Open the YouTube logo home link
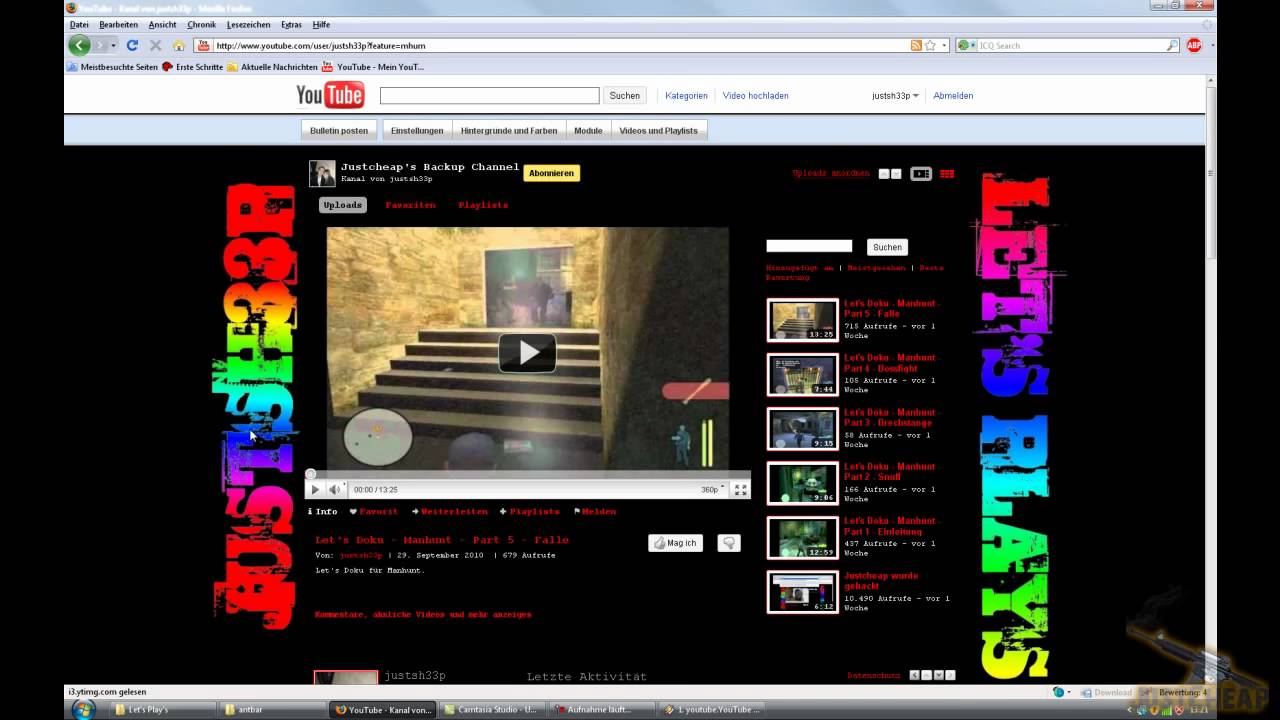Image resolution: width=1280 pixels, height=720 pixels. (330, 95)
